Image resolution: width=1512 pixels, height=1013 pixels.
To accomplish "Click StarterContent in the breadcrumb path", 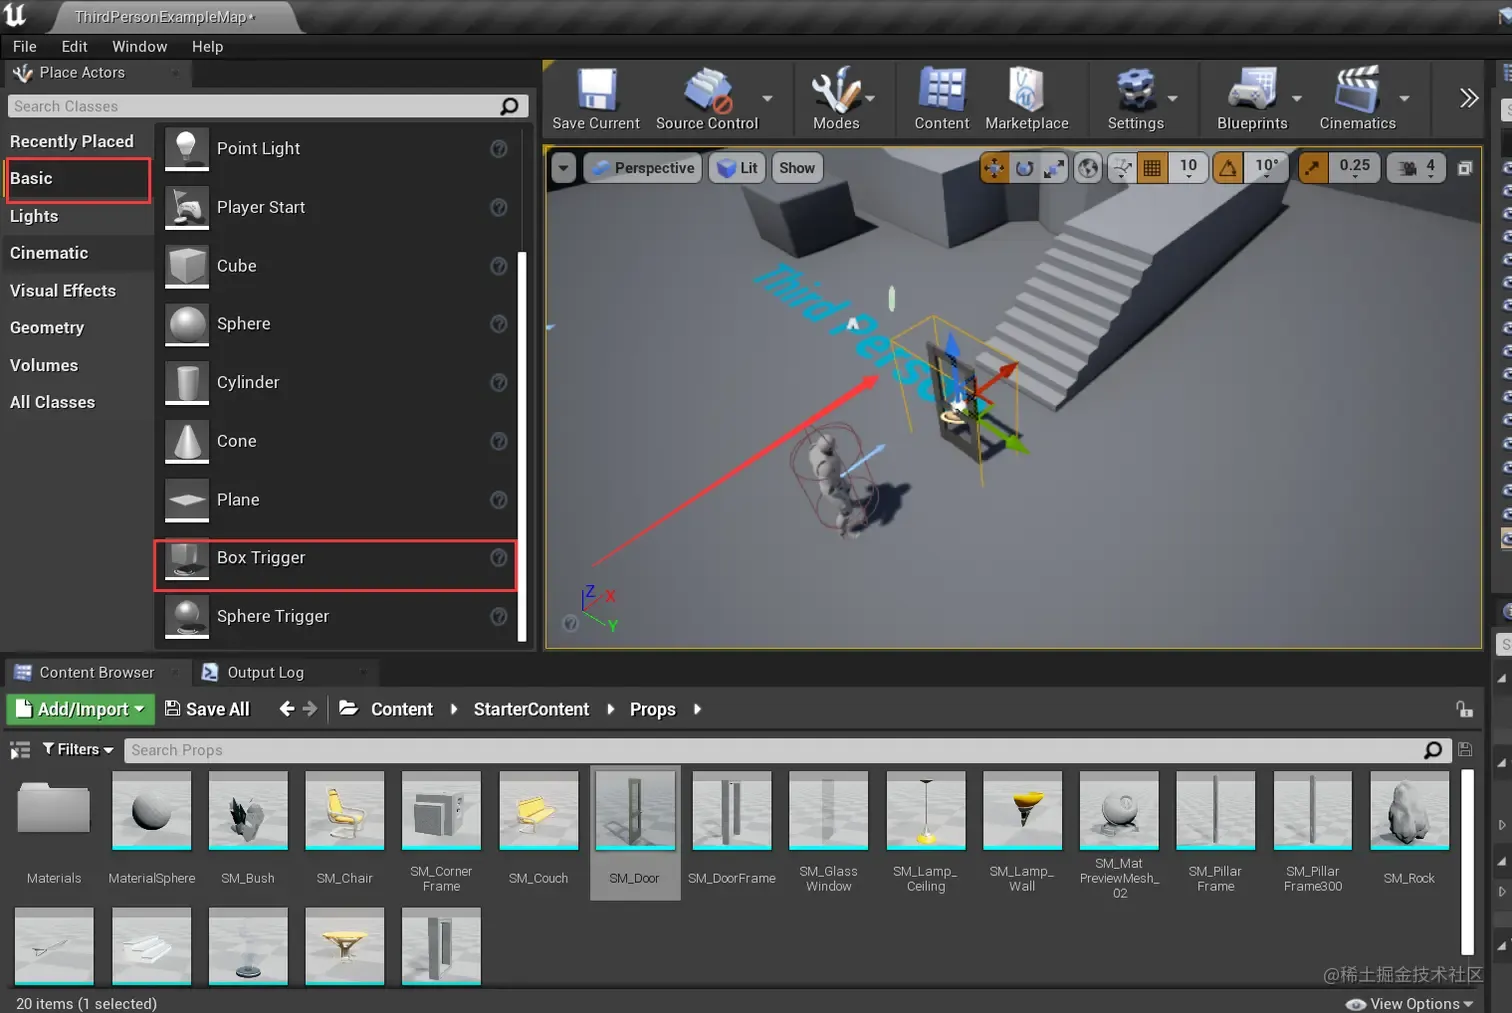I will pyautogui.click(x=531, y=709).
